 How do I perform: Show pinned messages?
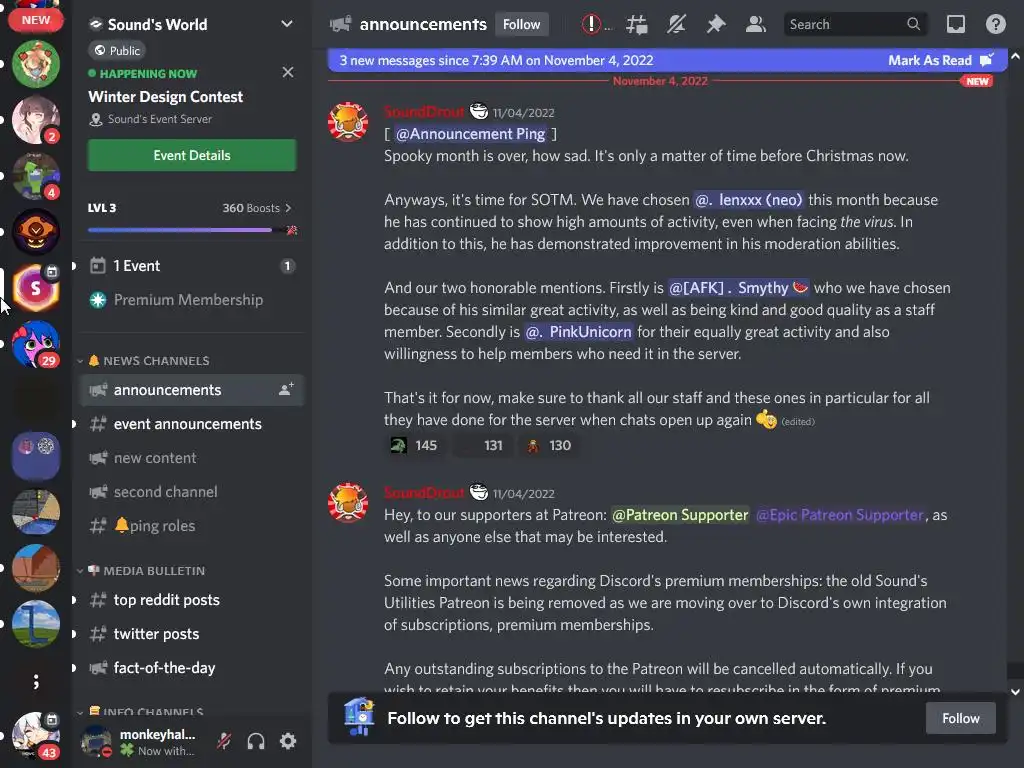pyautogui.click(x=716, y=25)
